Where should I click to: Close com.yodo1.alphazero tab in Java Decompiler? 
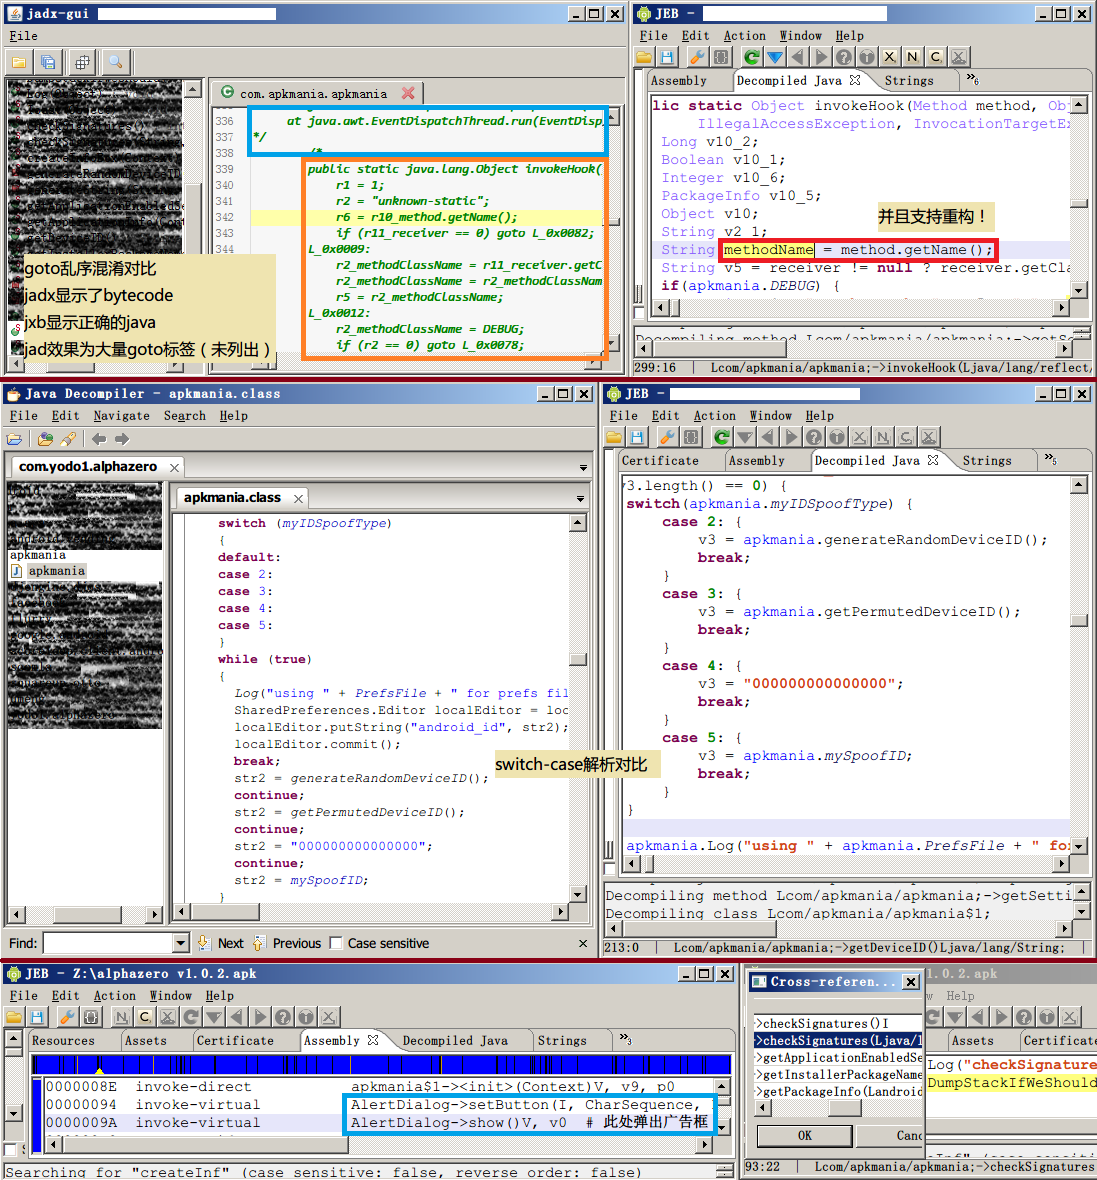[x=175, y=467]
